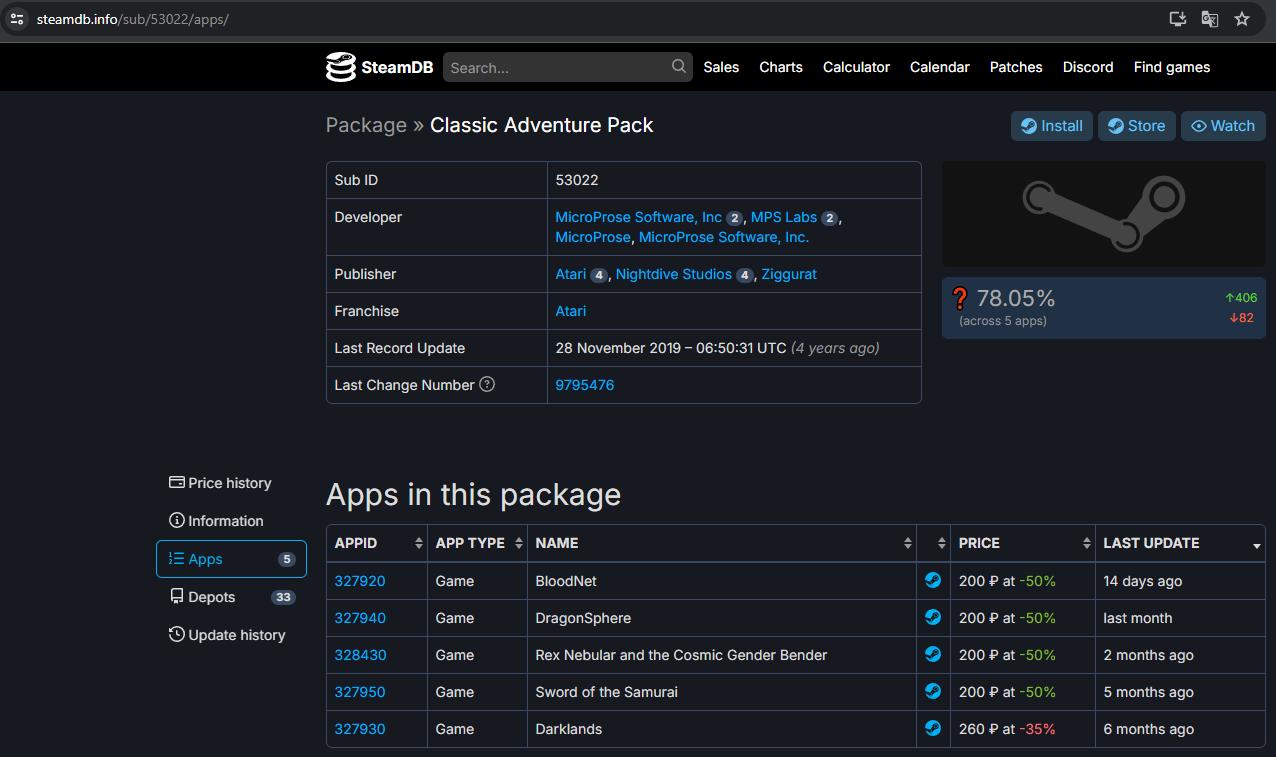Open publisher Nightdive Studios link

click(674, 274)
